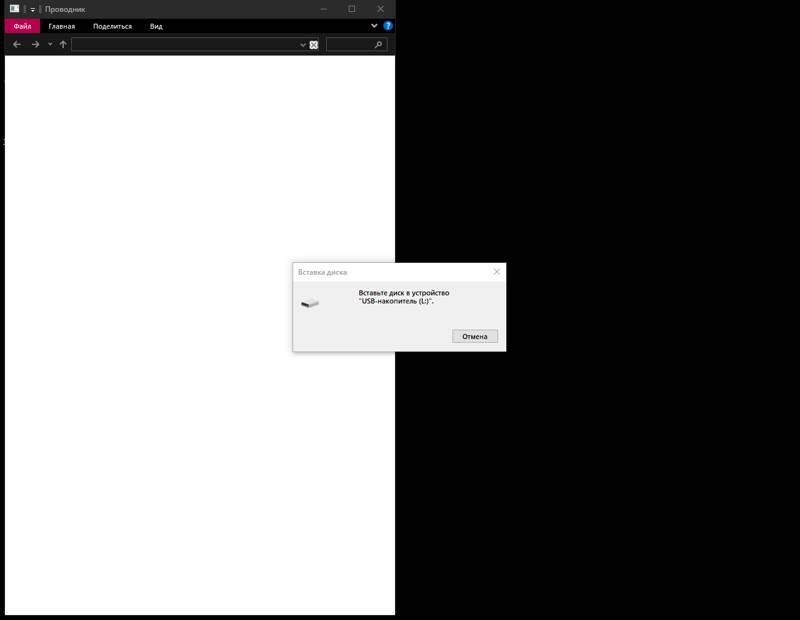Open Help with the blue question icon

click(388, 25)
